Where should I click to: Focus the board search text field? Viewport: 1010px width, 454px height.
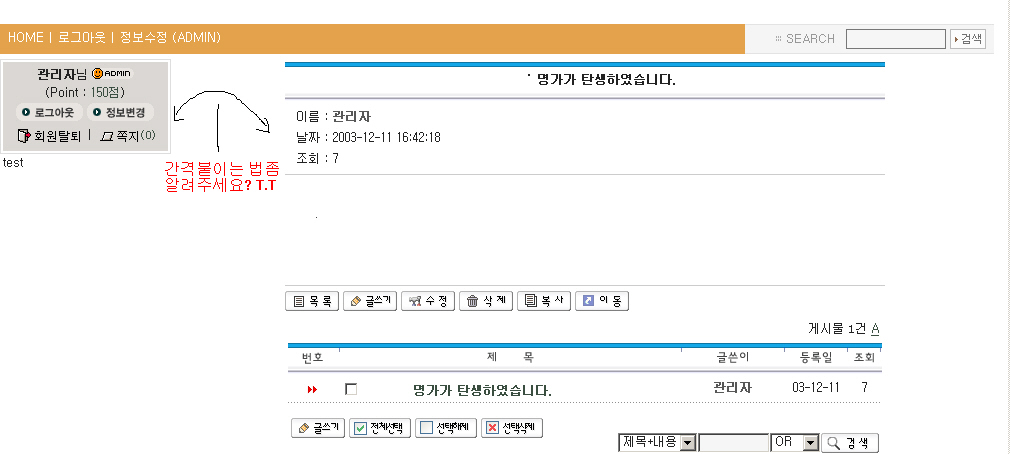click(x=734, y=443)
